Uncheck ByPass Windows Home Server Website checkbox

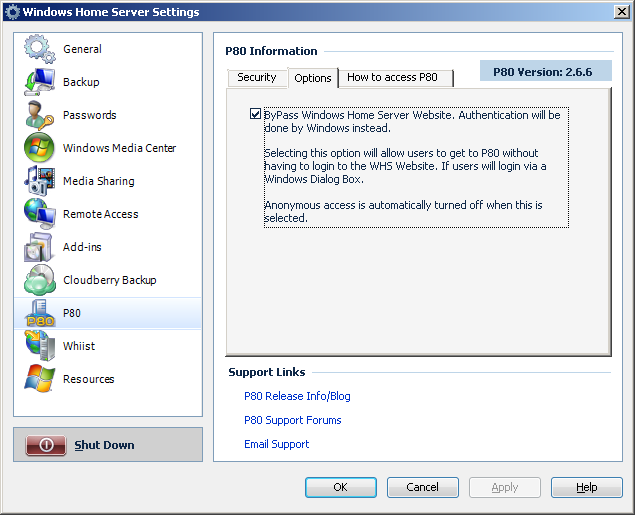[x=255, y=114]
